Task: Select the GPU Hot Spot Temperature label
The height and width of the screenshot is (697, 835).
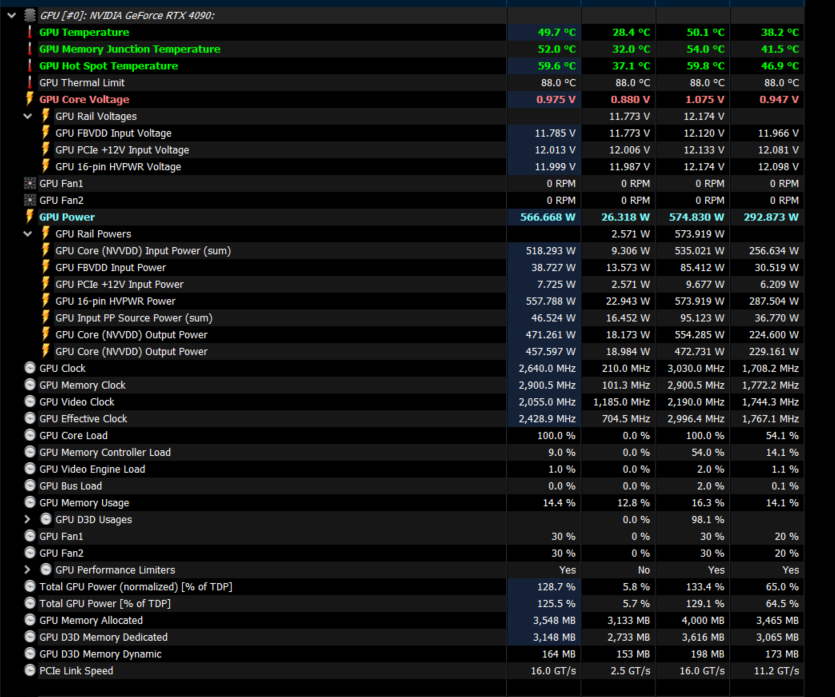Action: 109,66
